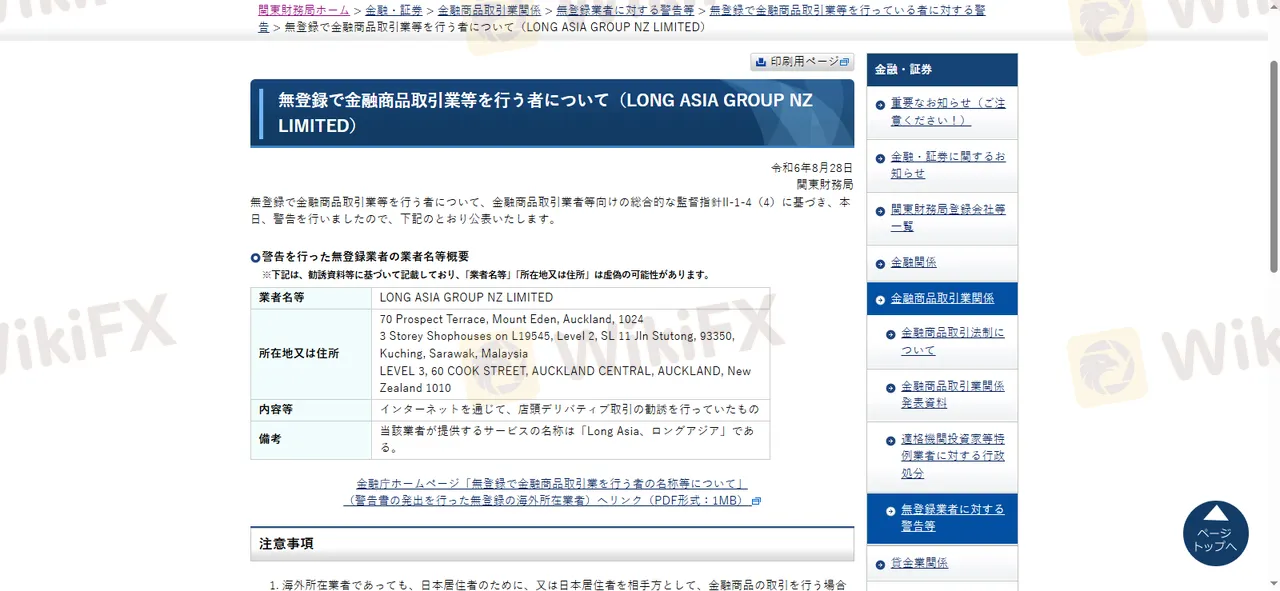
Task: Click arrow icon beside 無登録業者に対する警告等
Action: point(891,510)
